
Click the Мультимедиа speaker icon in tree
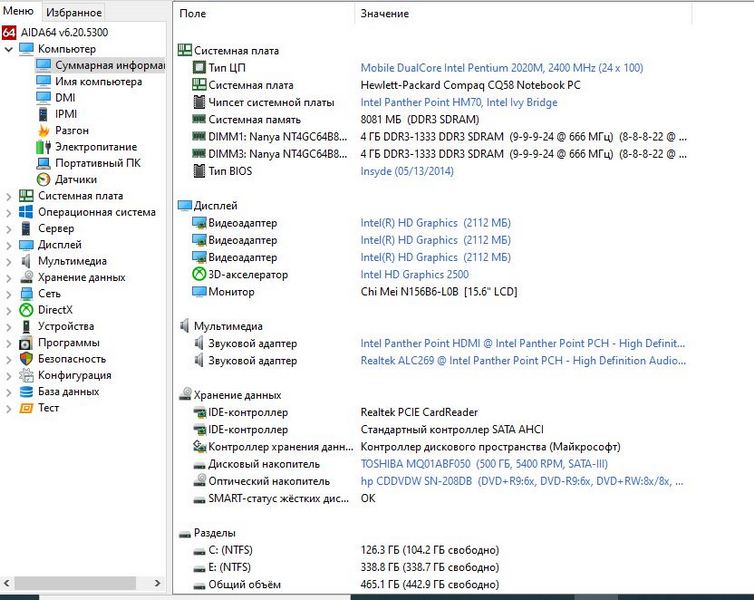click(x=26, y=261)
